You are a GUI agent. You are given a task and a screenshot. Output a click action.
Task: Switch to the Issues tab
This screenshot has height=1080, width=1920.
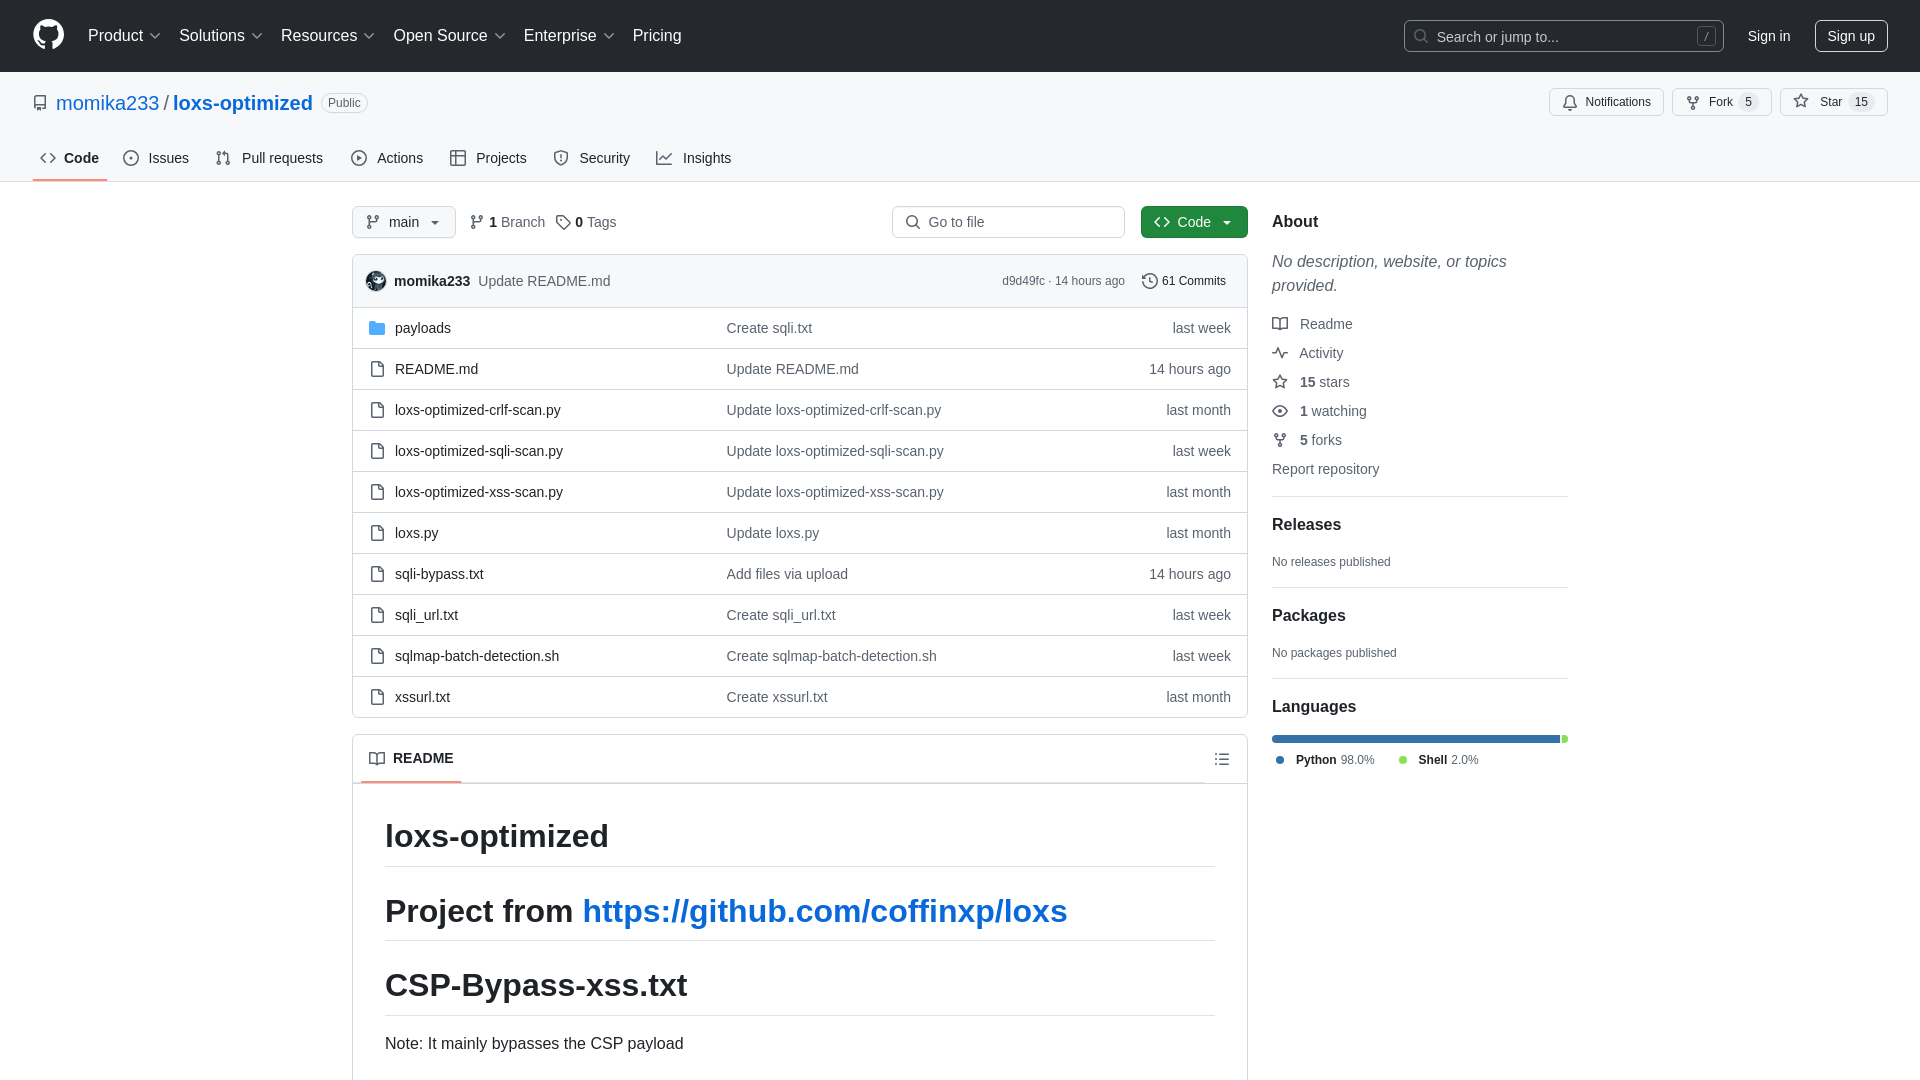tap(156, 158)
